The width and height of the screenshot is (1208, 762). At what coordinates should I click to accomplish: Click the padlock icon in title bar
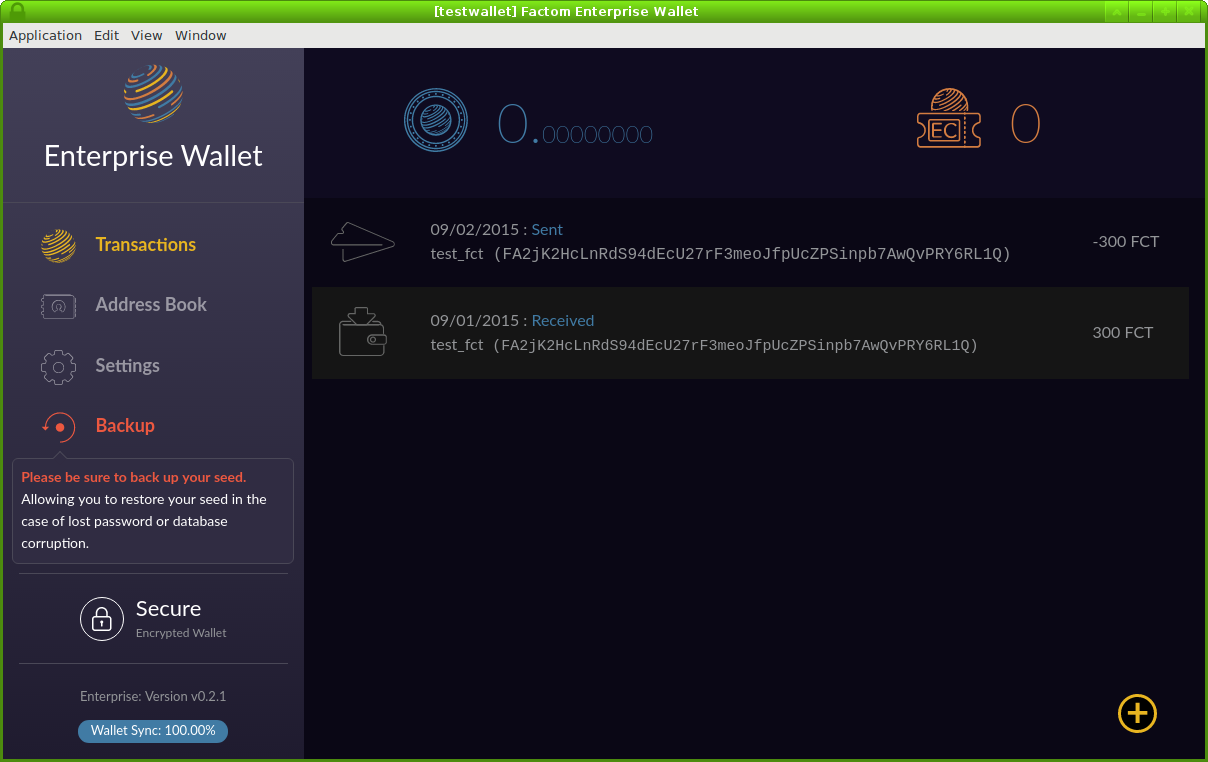point(16,12)
